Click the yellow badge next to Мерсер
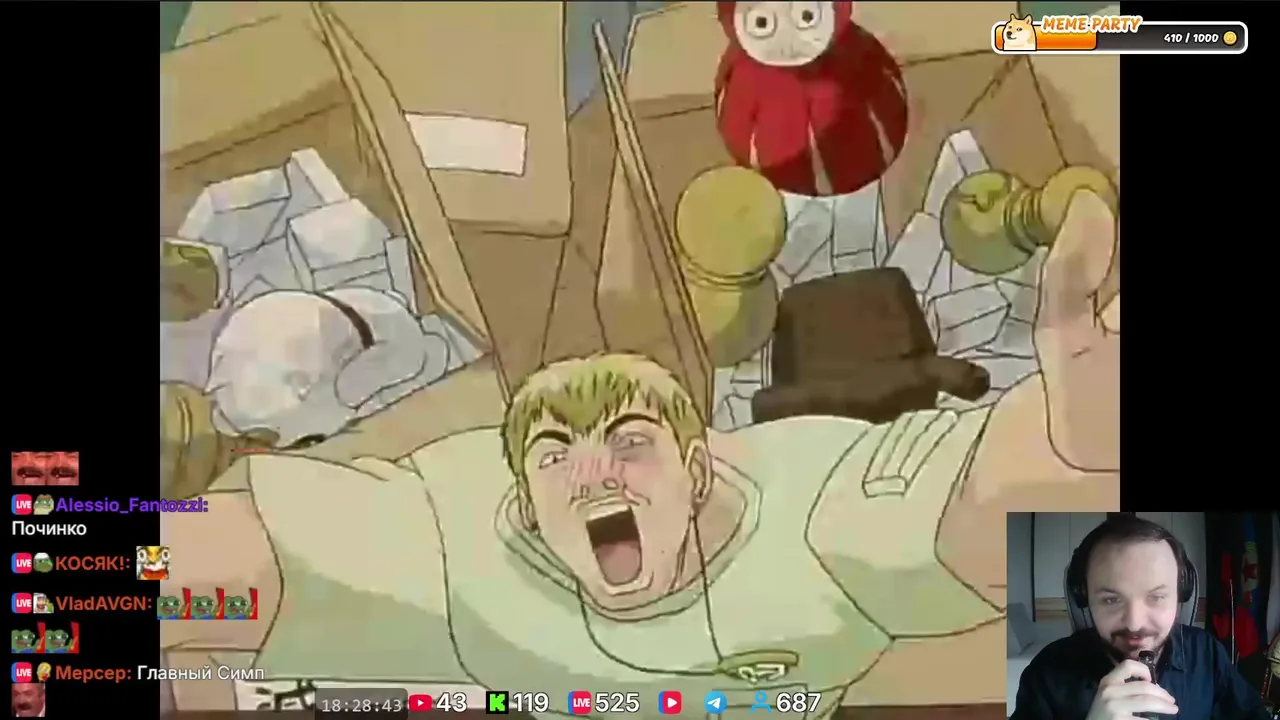The image size is (1280, 720). coord(44,673)
